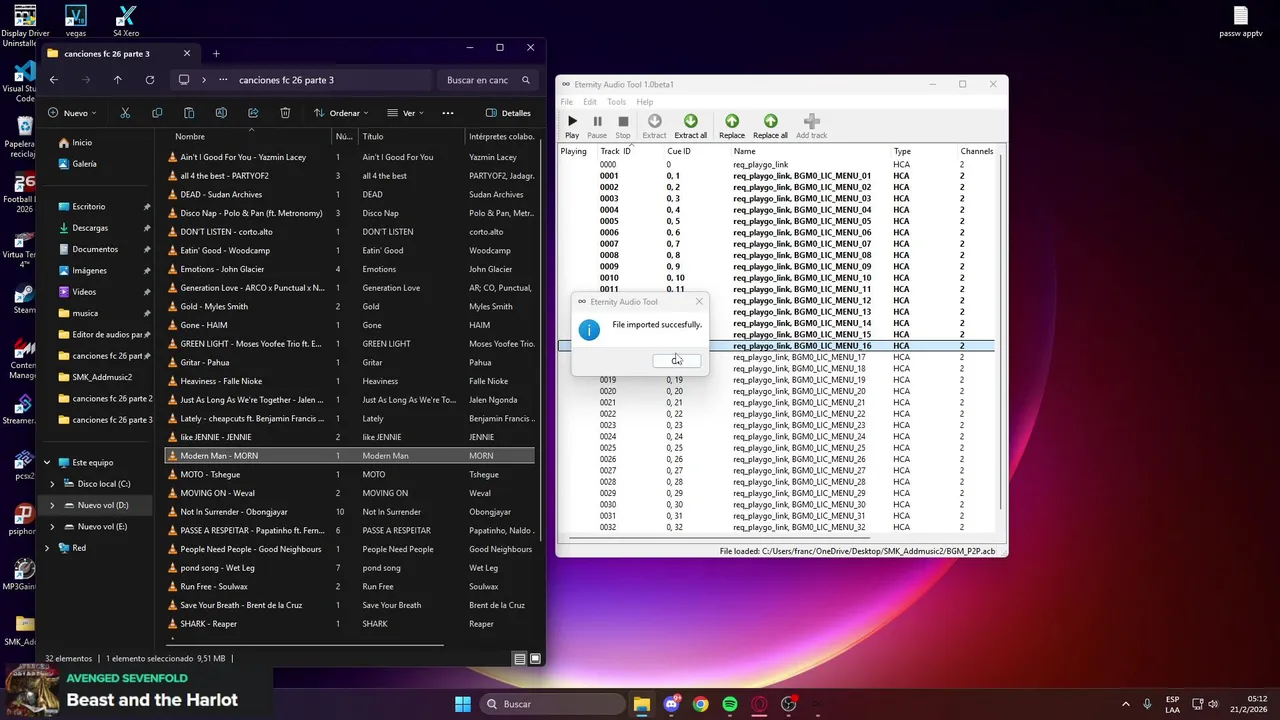The image size is (1280, 720).
Task: Open the Tools menu in Eternity Audio Tool
Action: 616,102
